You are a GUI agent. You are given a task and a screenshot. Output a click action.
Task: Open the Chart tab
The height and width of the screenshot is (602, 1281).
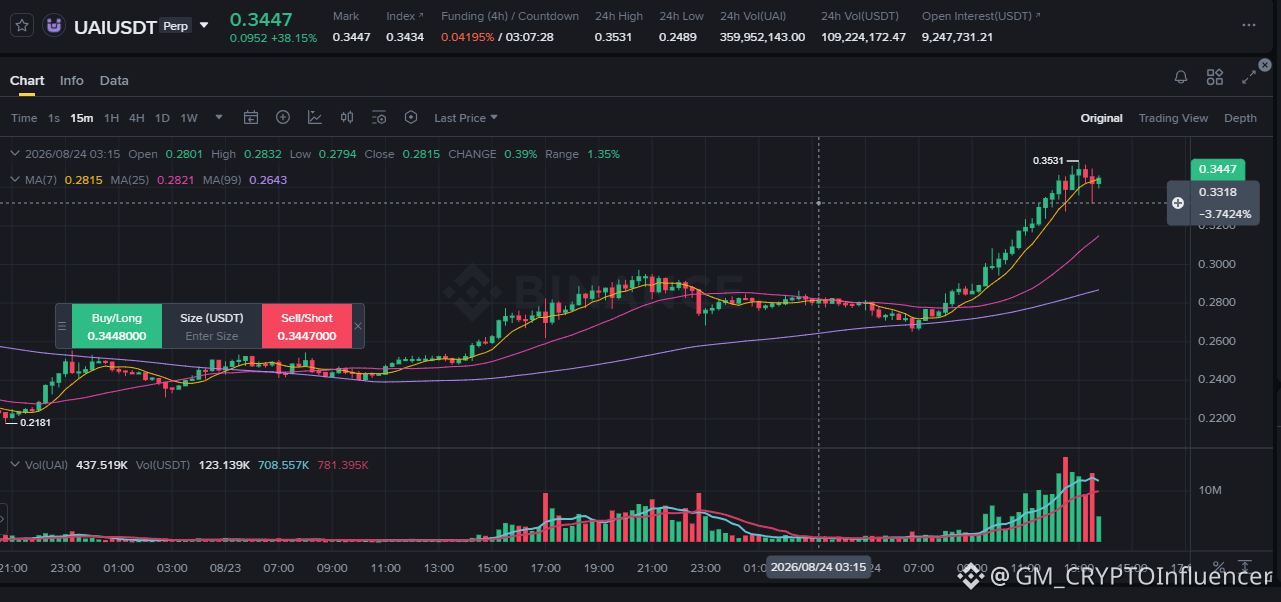pyautogui.click(x=27, y=80)
